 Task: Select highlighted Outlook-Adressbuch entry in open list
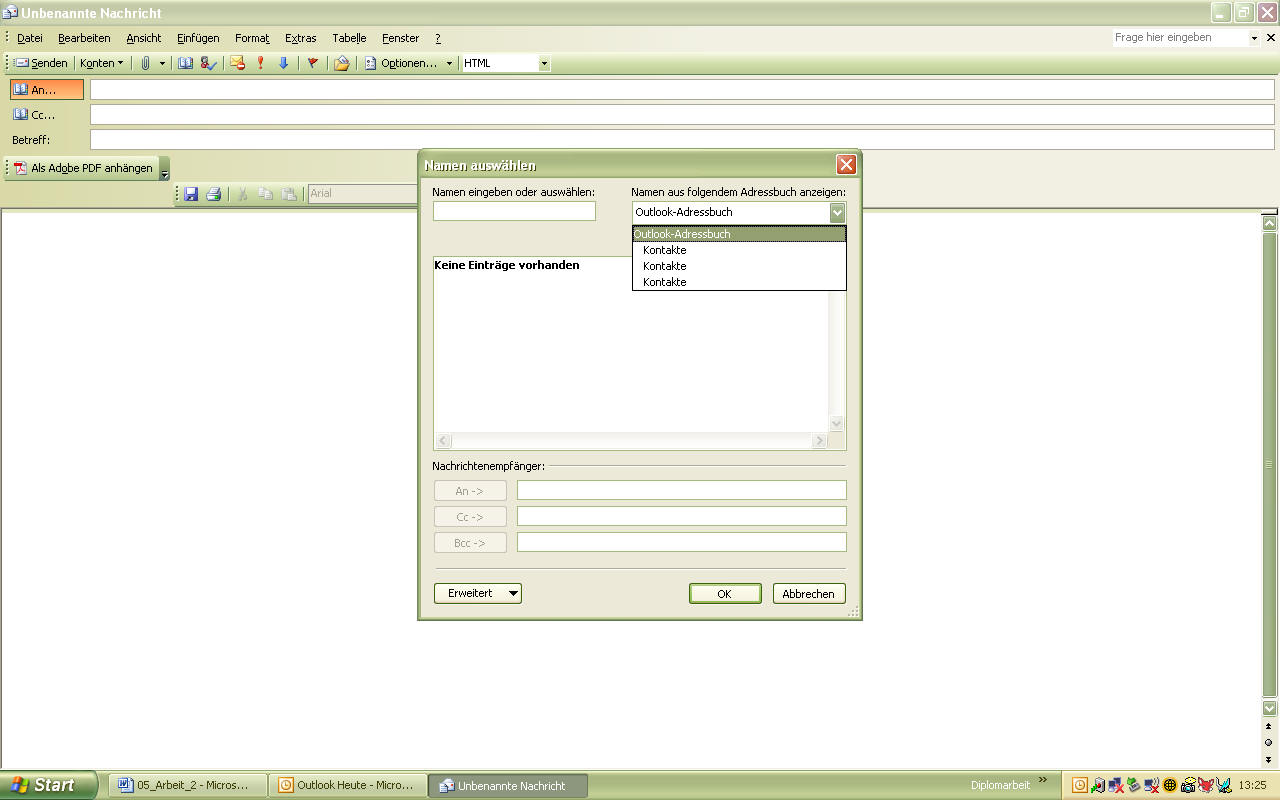739,234
